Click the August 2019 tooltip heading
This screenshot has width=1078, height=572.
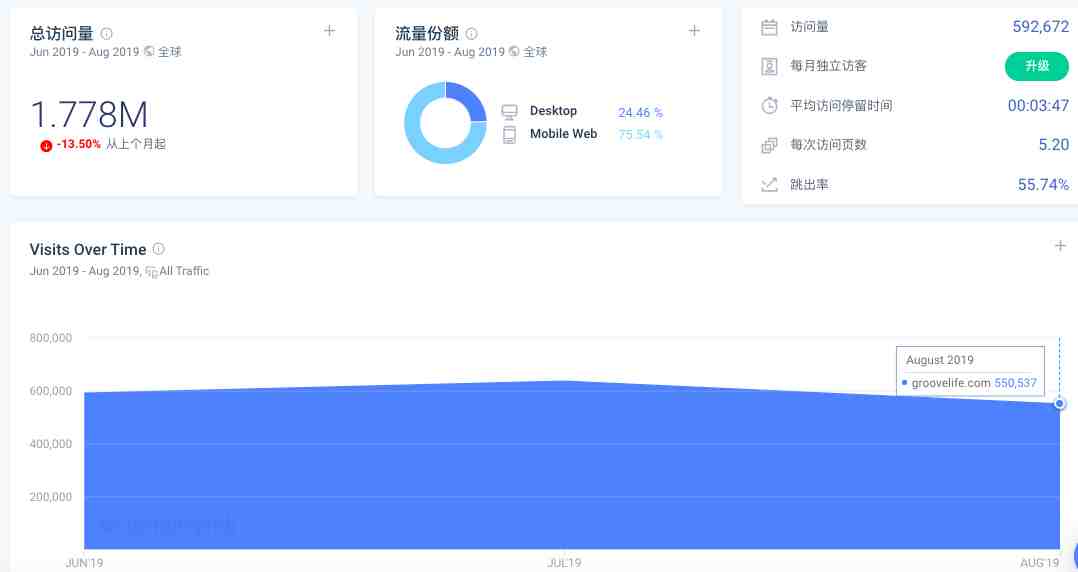940,360
